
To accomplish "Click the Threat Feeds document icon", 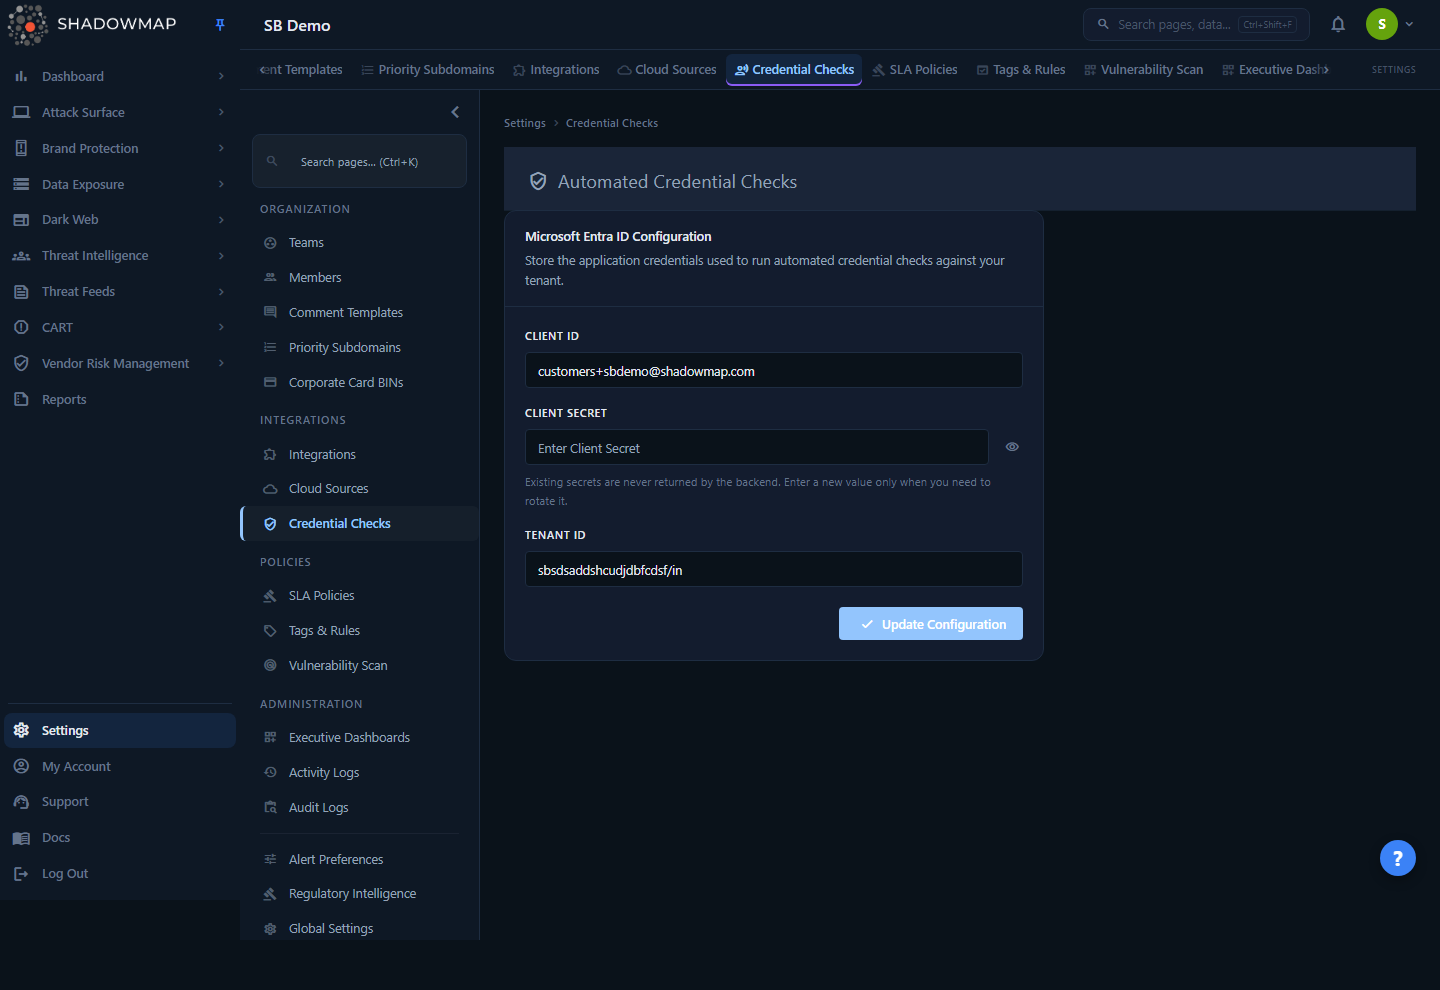I will tap(21, 292).
